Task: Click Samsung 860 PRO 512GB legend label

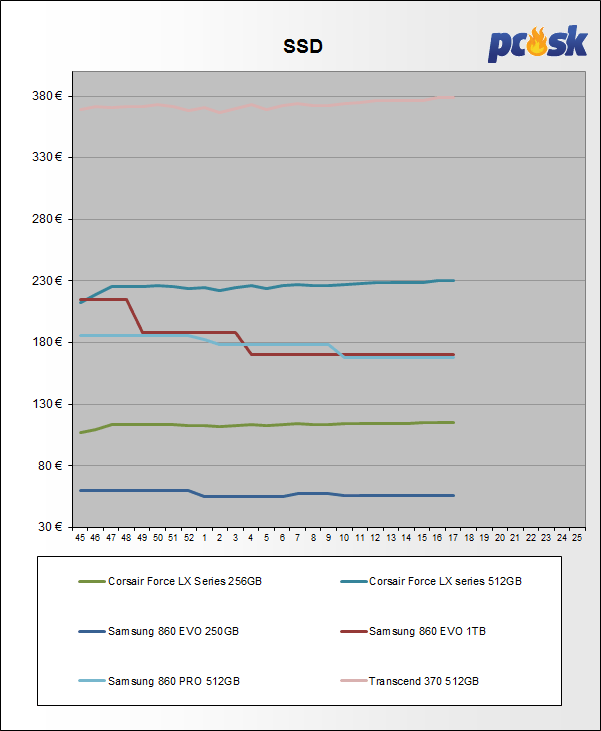Action: pos(174,681)
